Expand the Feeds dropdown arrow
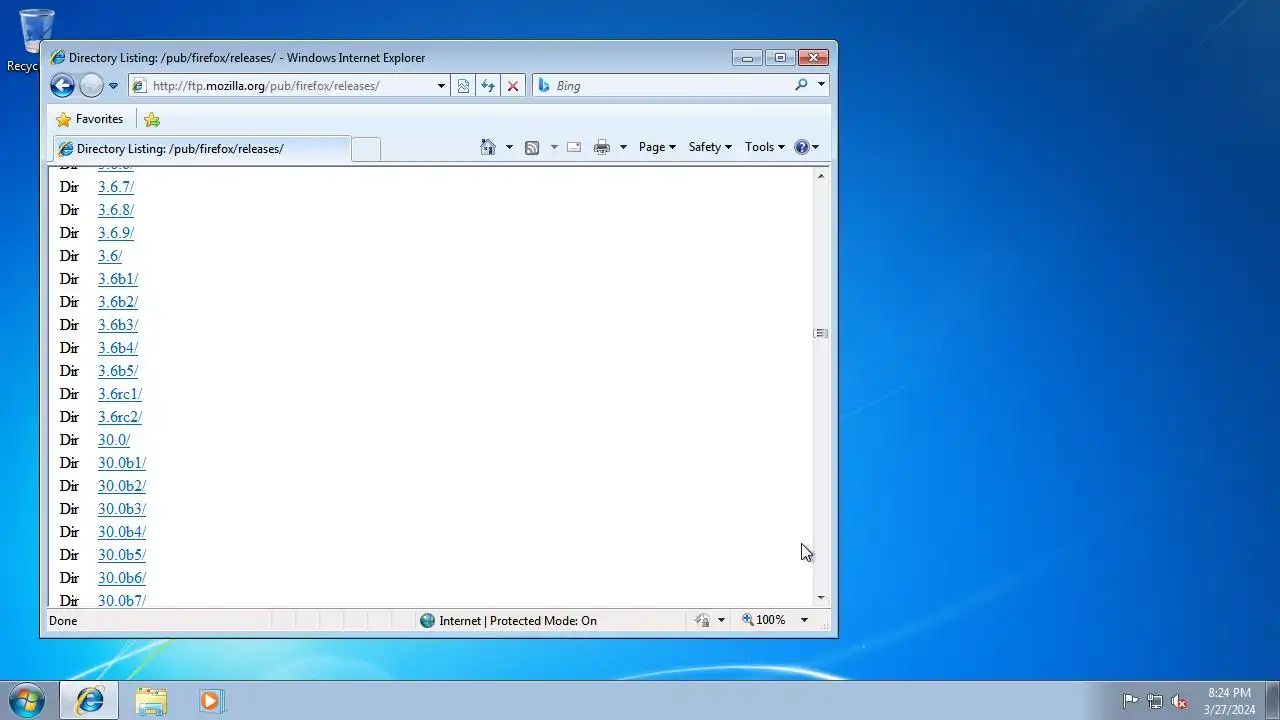The image size is (1280, 720). (x=554, y=147)
